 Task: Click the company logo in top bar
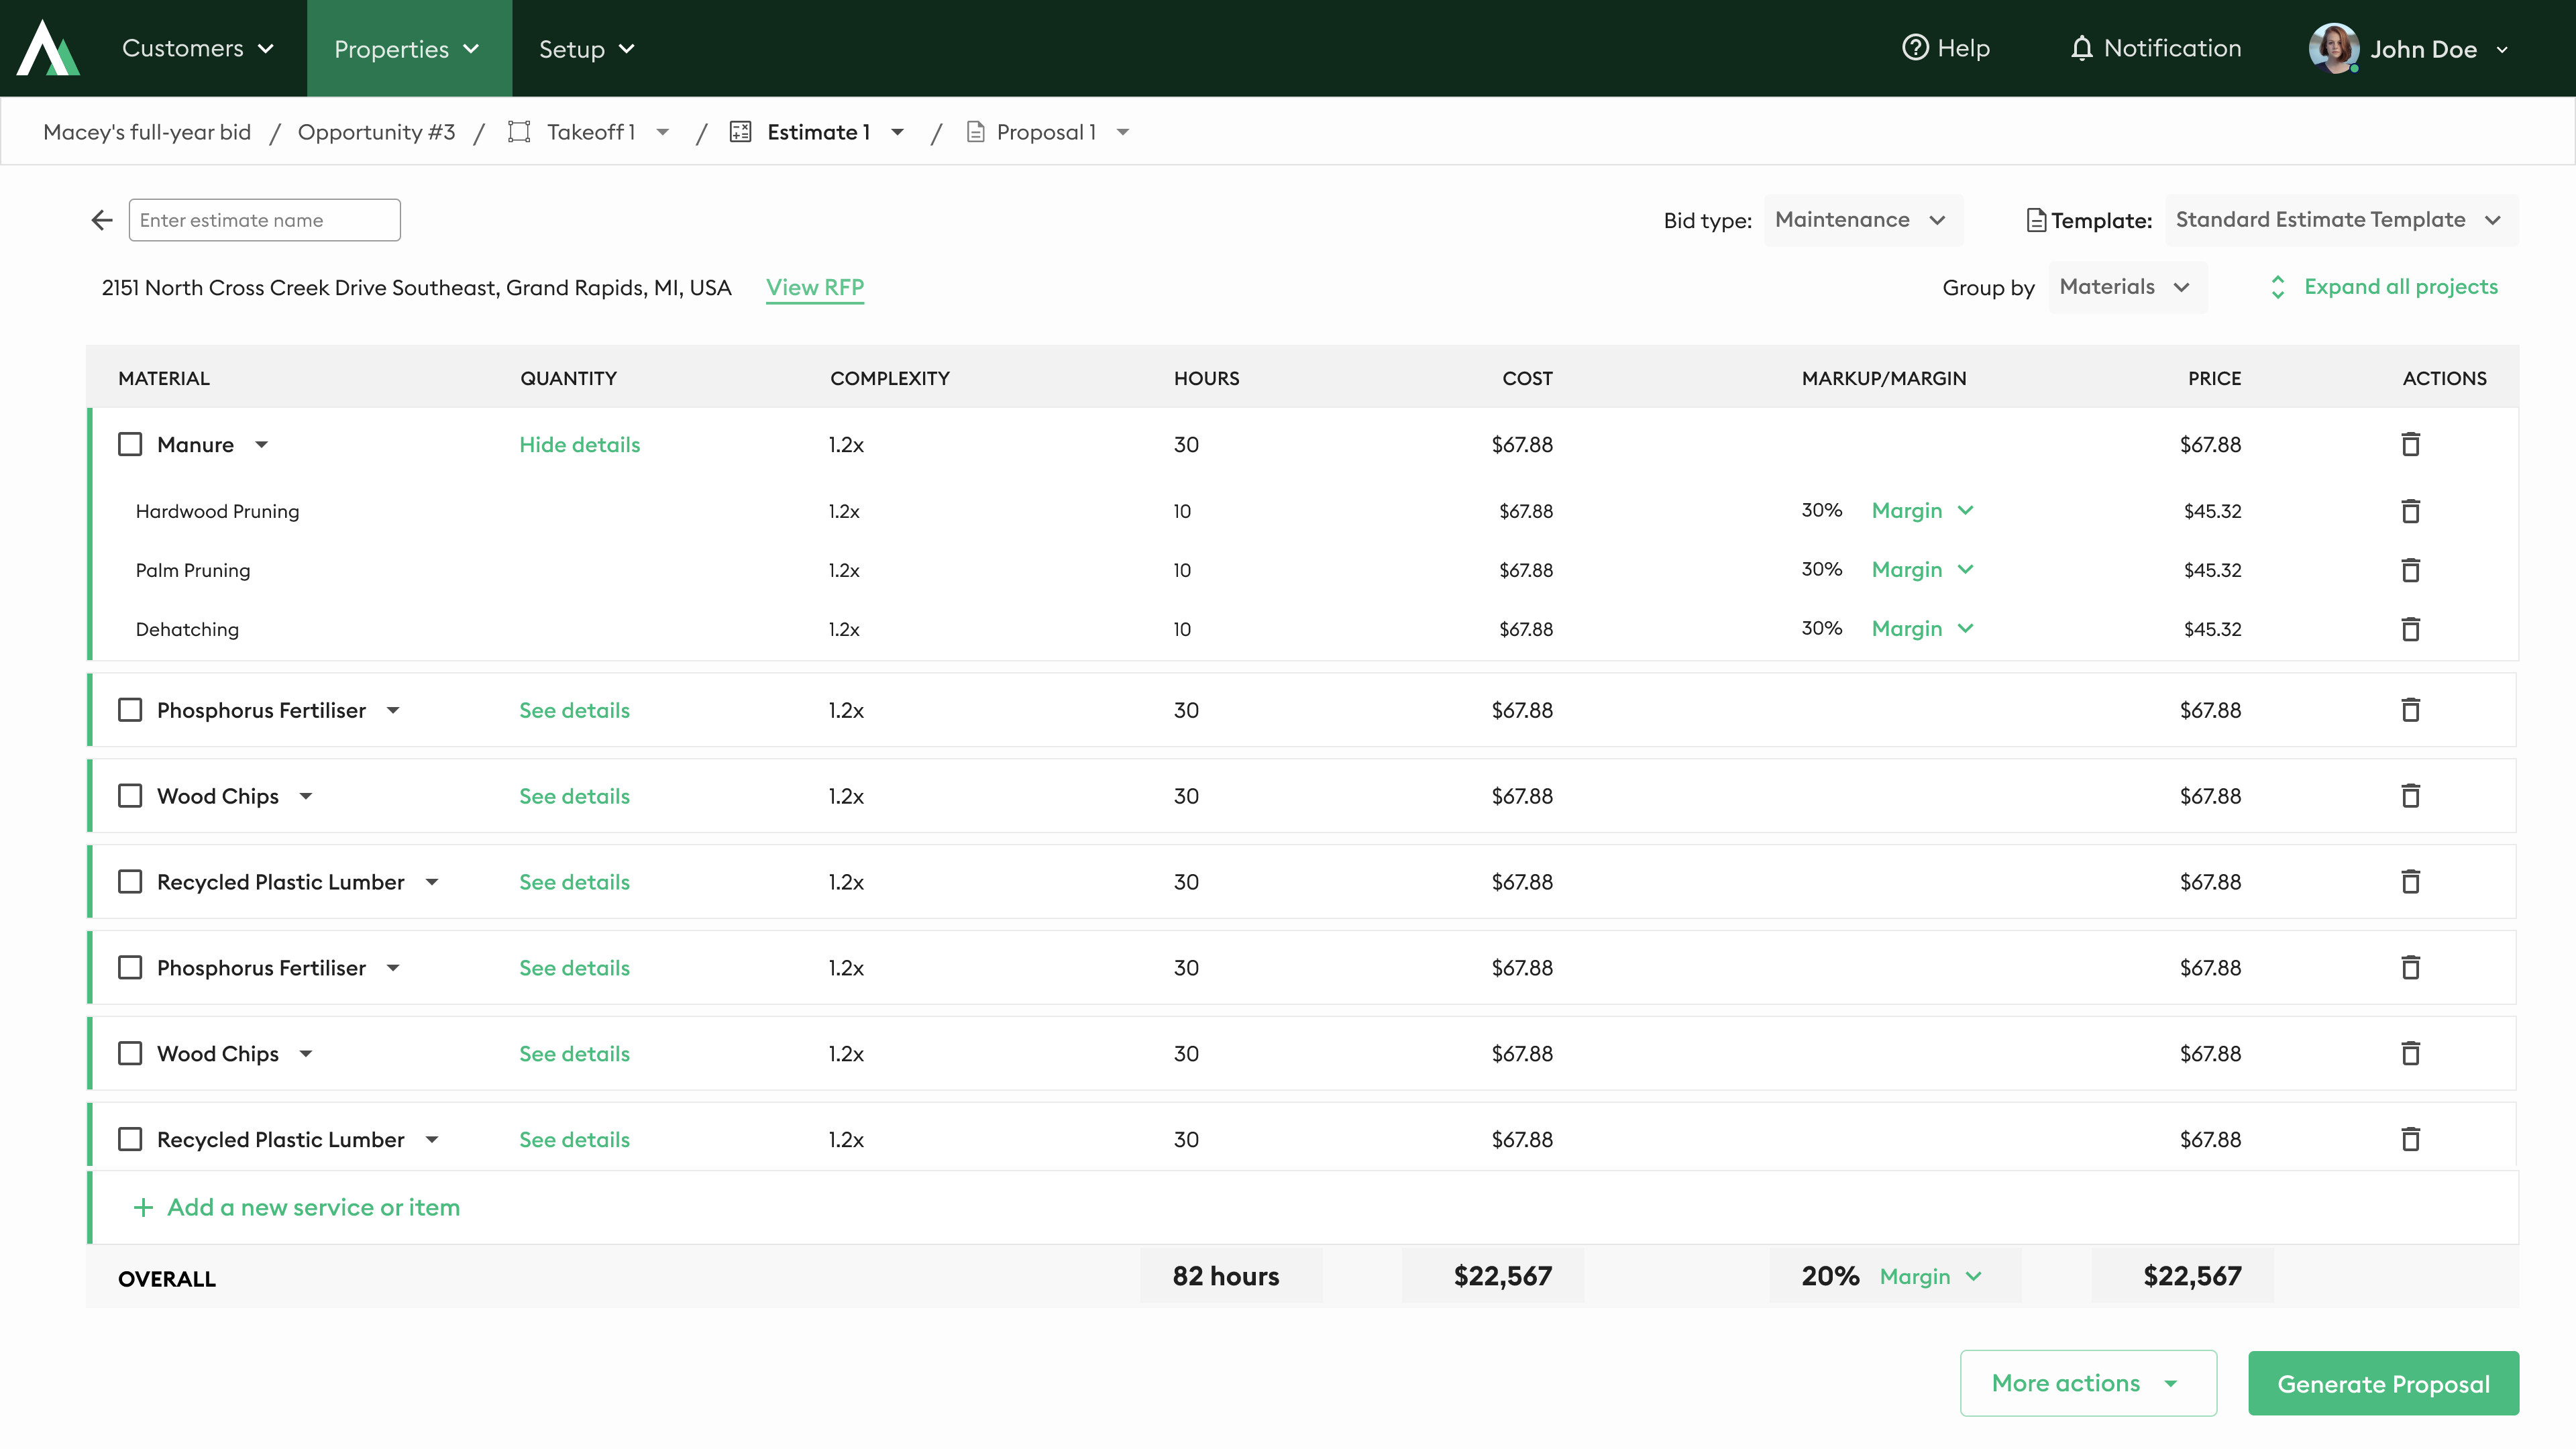[x=48, y=48]
